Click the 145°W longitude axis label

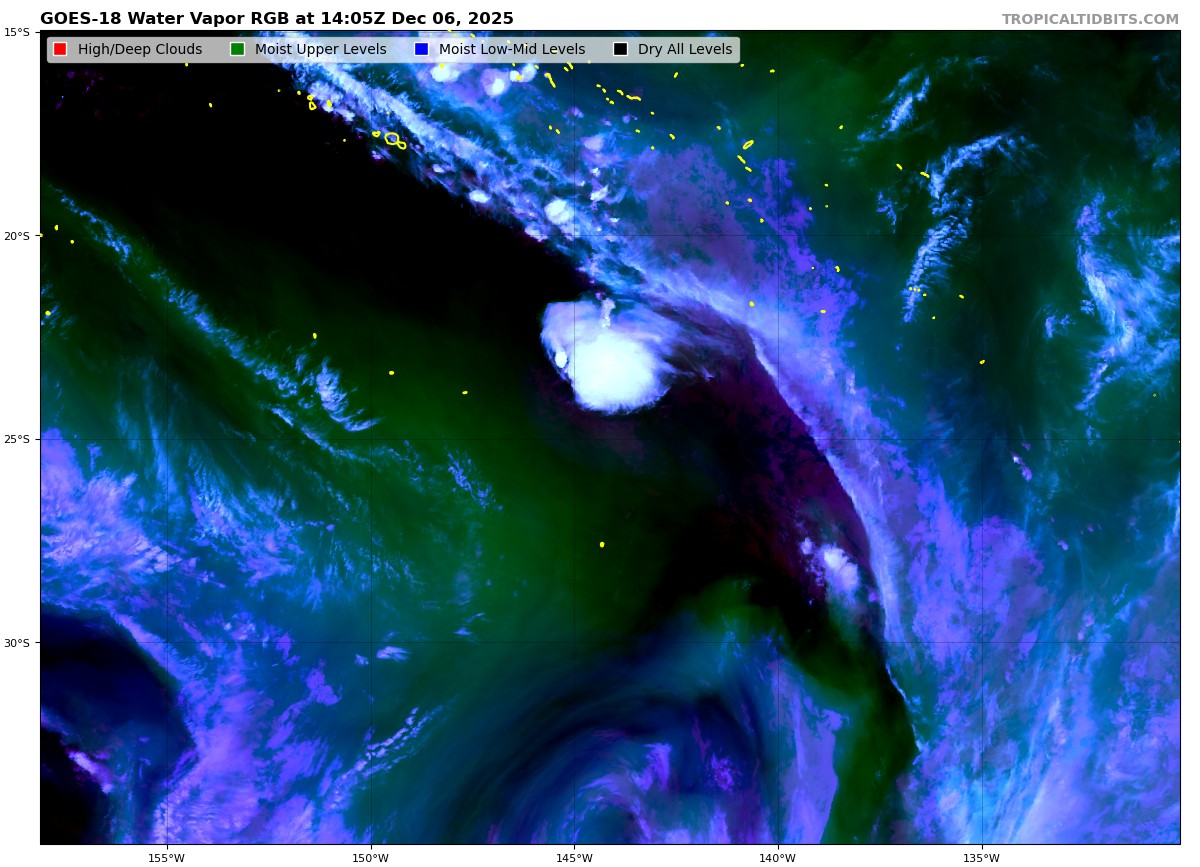point(574,858)
